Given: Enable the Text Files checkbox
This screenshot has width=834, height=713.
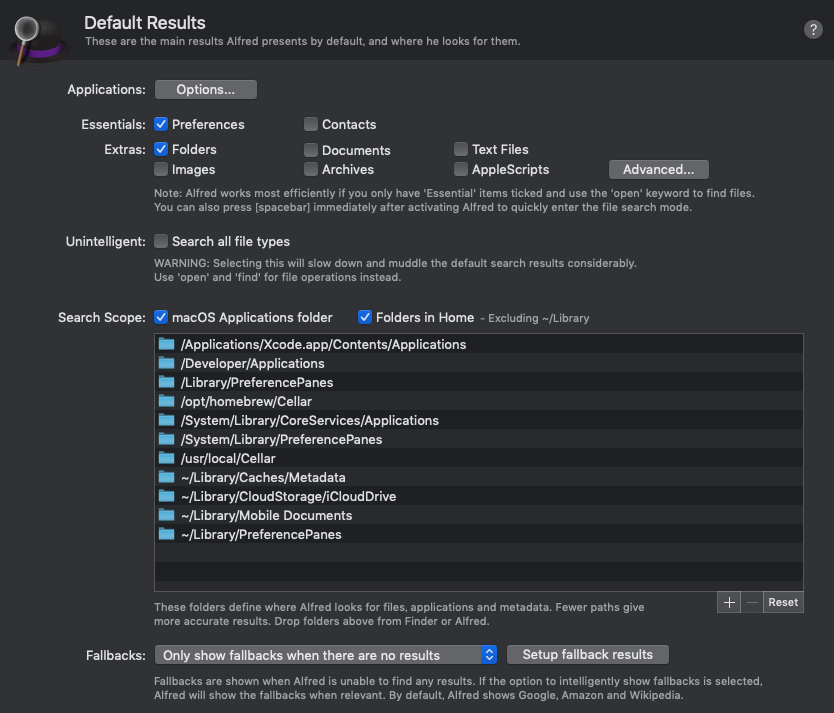Looking at the screenshot, I should pos(461,149).
